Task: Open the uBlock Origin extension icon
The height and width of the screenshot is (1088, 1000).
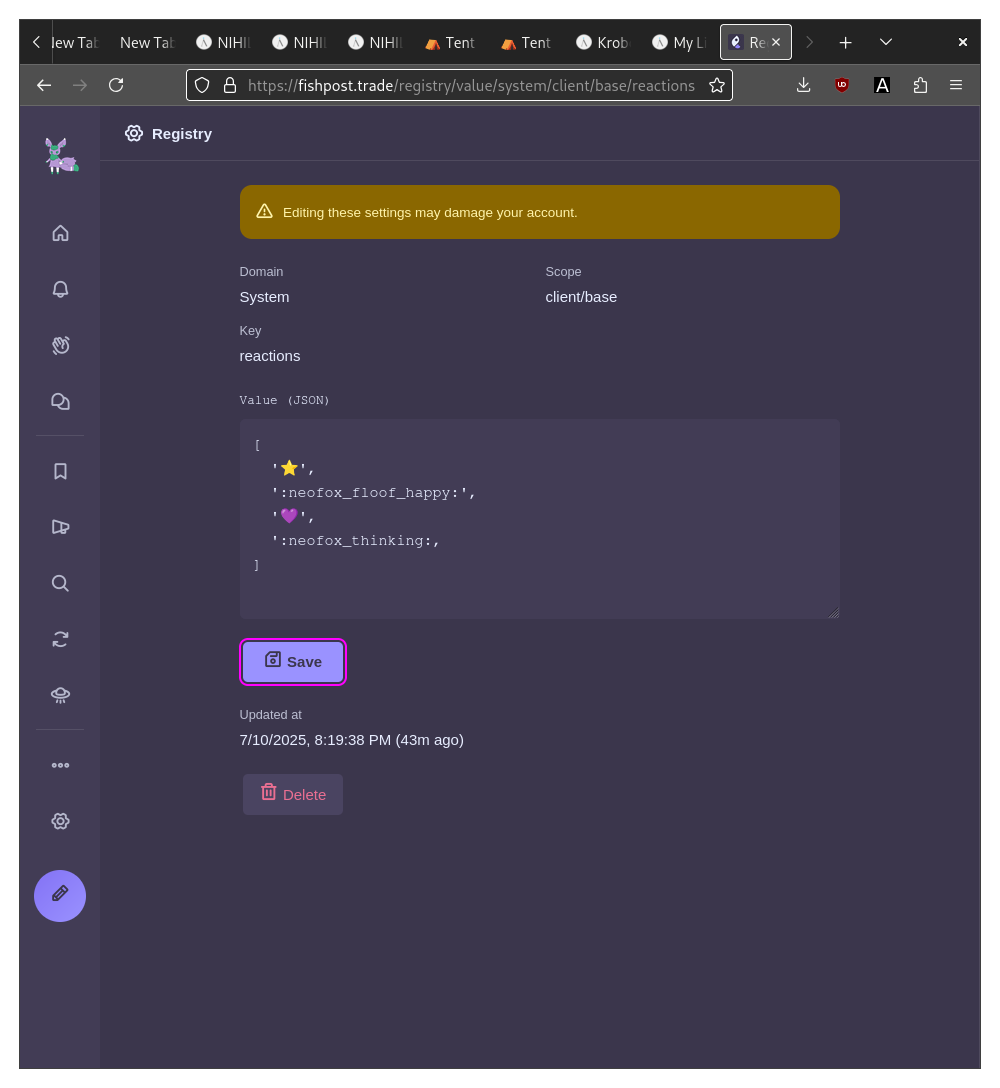Action: coord(842,85)
